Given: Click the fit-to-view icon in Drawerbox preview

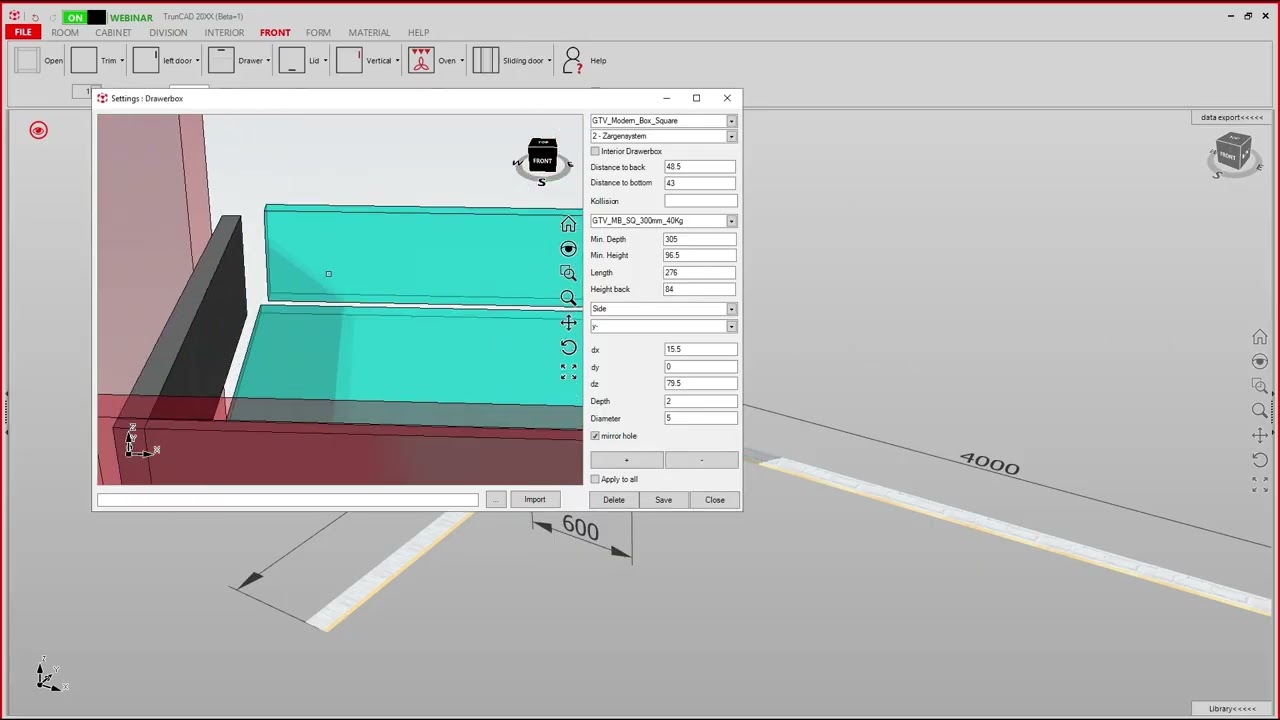Looking at the screenshot, I should pyautogui.click(x=568, y=371).
